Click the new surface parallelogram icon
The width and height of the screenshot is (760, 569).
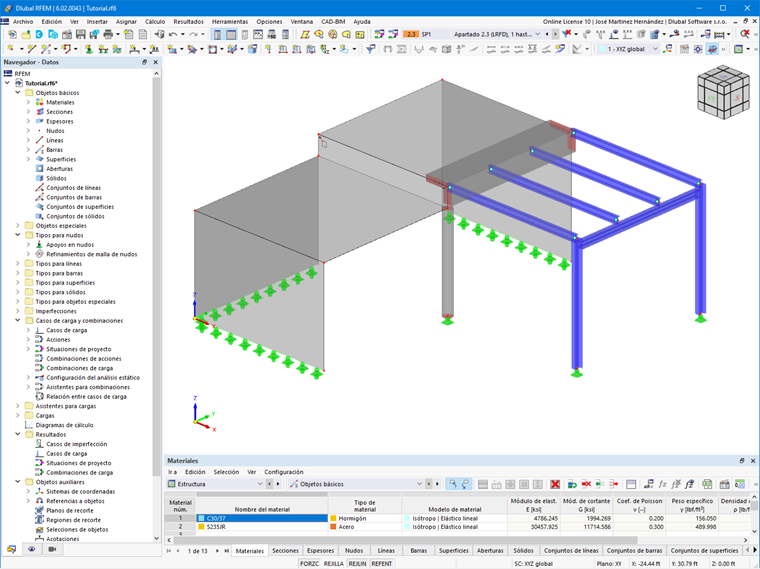point(304,34)
